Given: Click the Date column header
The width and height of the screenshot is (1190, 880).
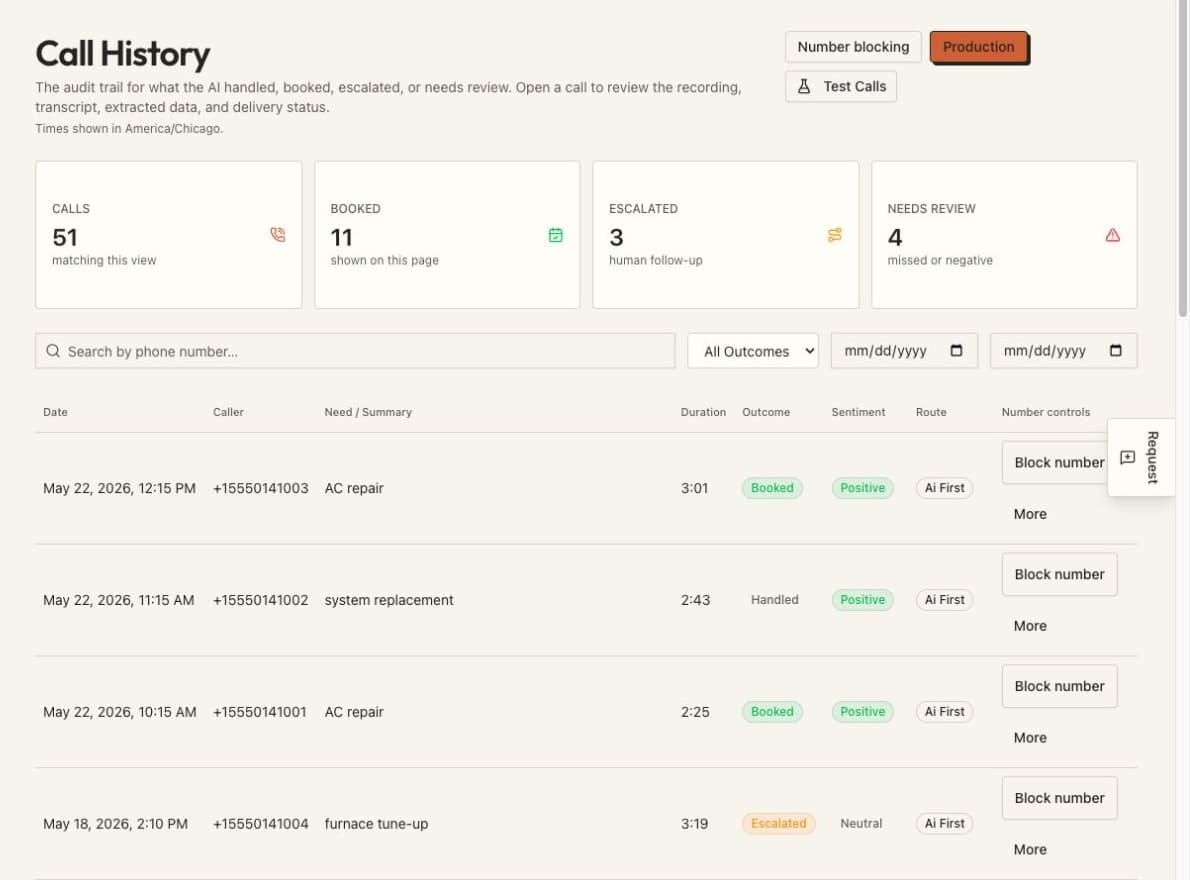Looking at the screenshot, I should click(x=55, y=412).
